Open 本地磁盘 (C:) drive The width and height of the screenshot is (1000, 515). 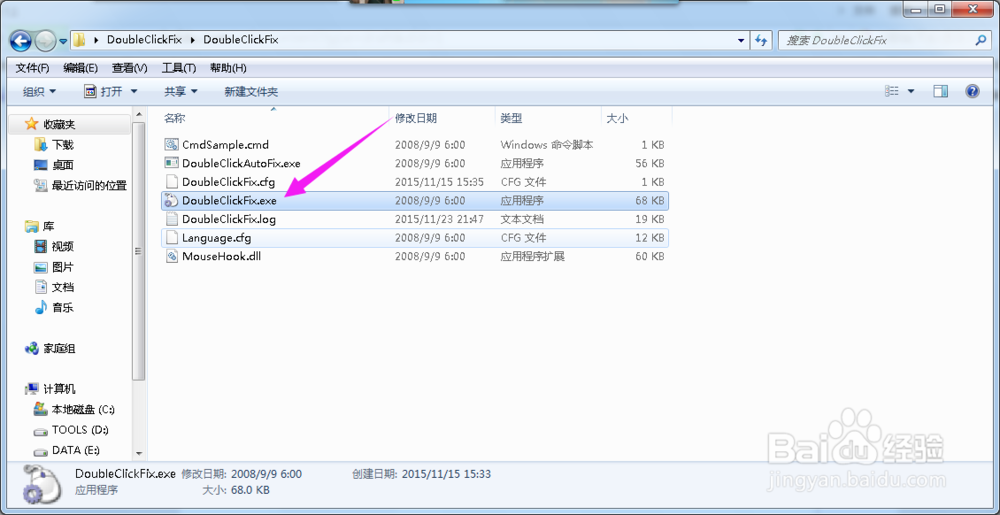click(83, 409)
